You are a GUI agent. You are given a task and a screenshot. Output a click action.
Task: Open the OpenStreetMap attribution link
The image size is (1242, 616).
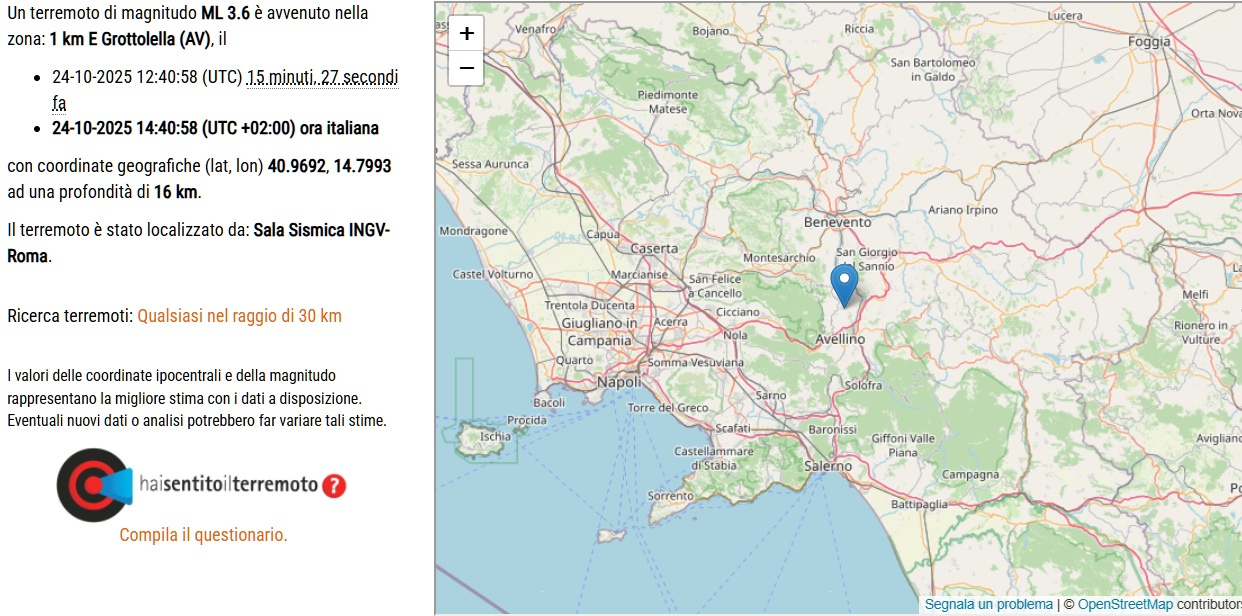coord(1125,605)
